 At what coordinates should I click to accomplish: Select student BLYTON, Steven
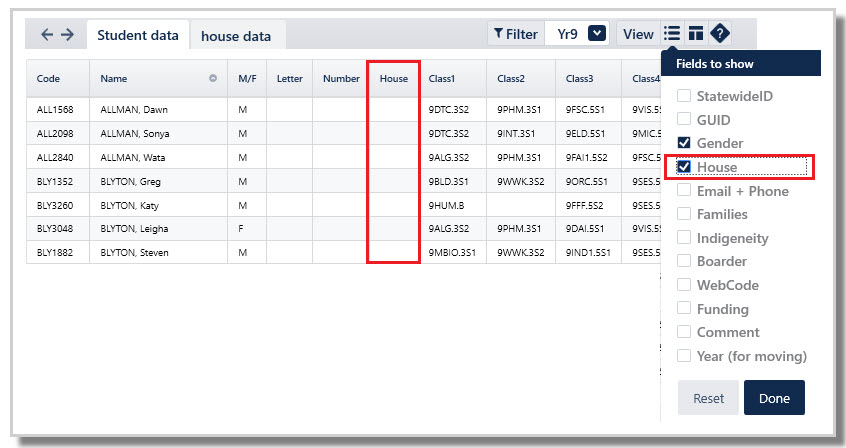pyautogui.click(x=134, y=252)
